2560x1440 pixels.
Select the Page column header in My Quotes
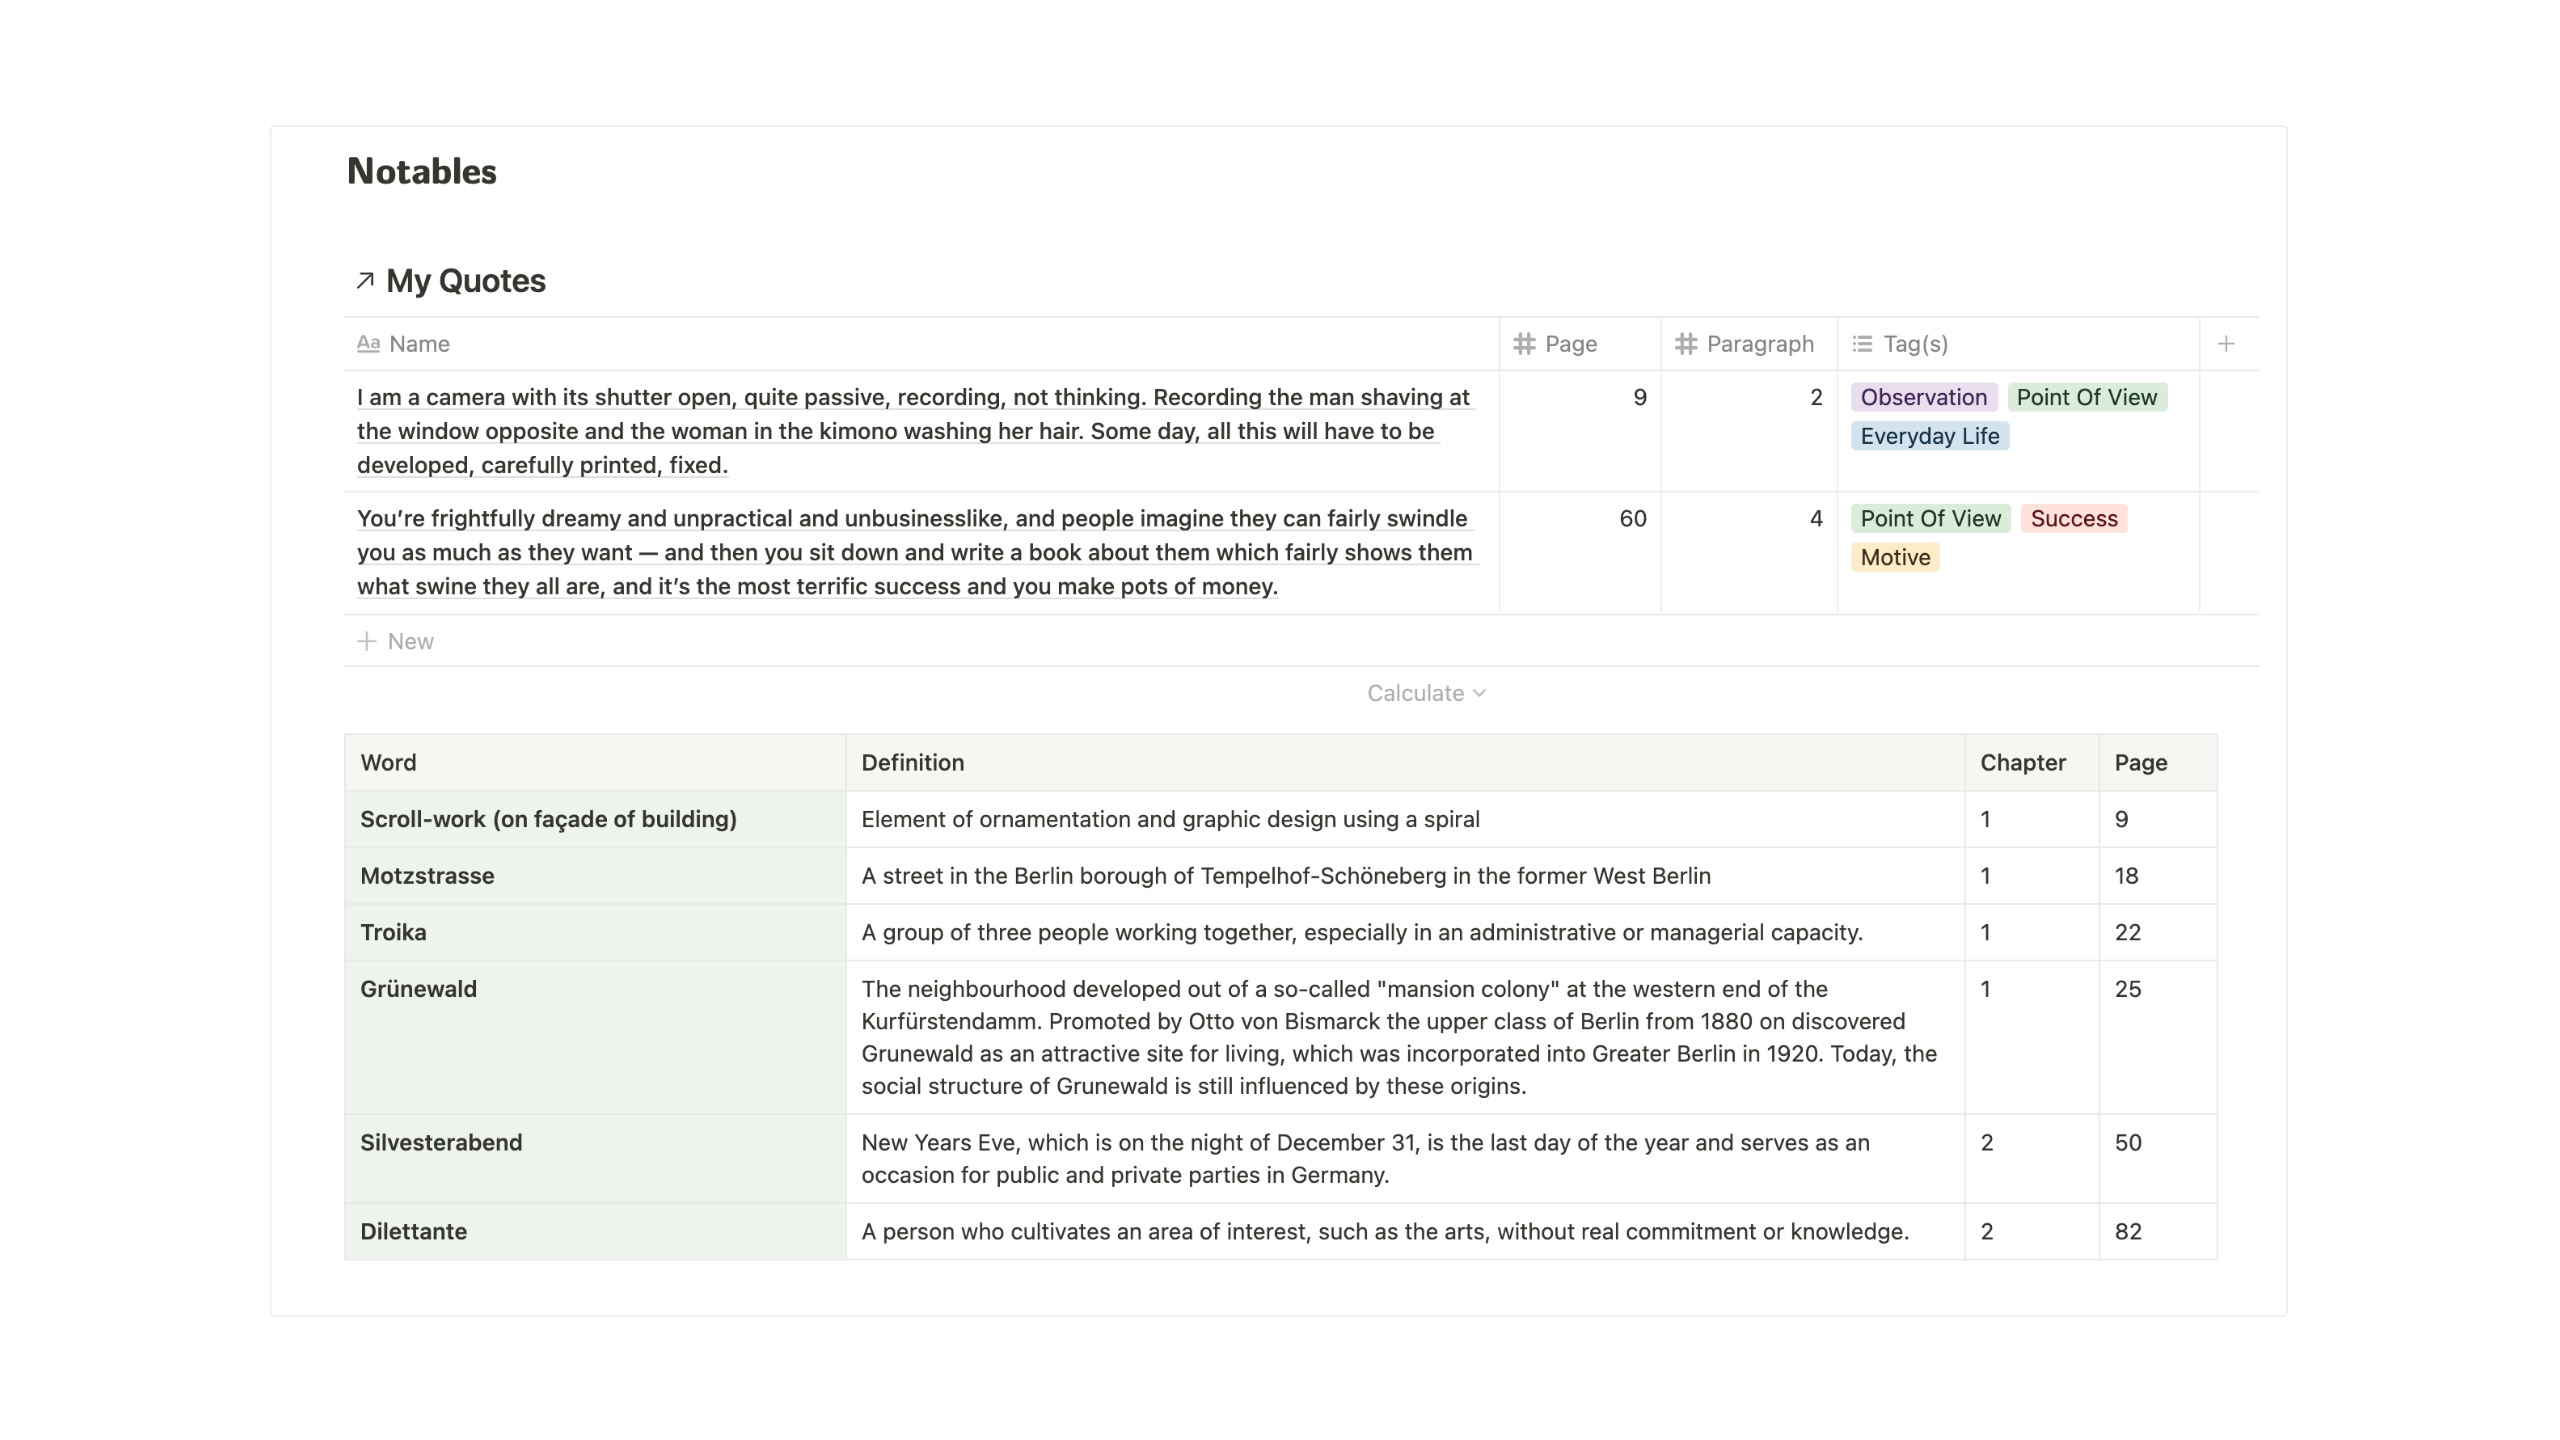pyautogui.click(x=1580, y=344)
